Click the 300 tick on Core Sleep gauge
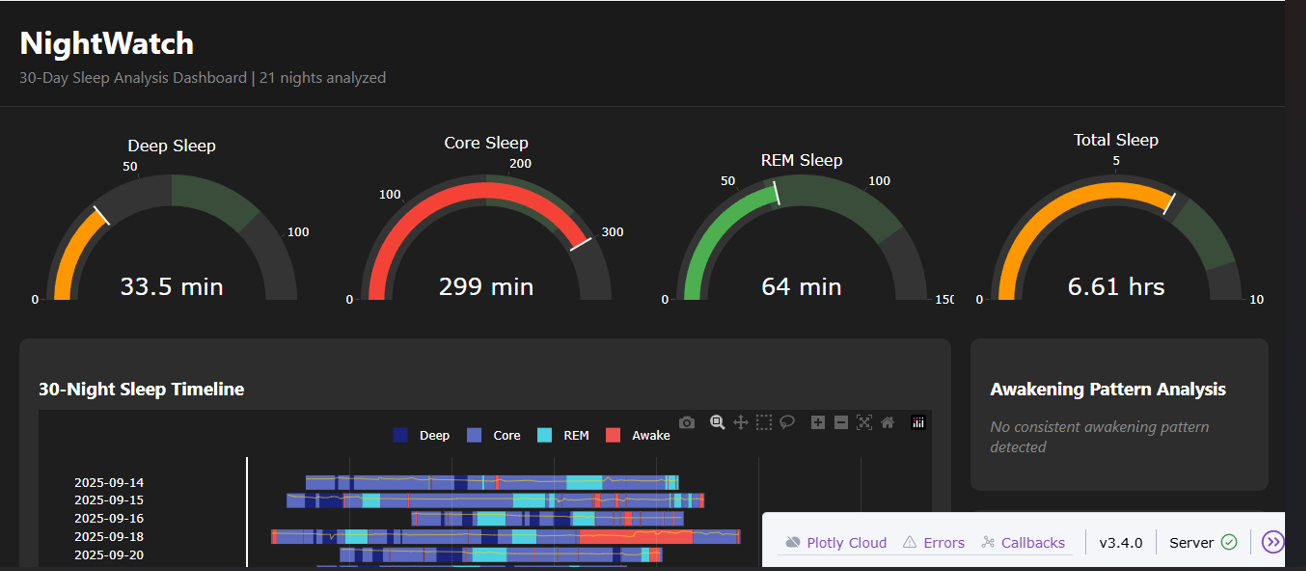Viewport: 1306px width, 571px height. (613, 232)
